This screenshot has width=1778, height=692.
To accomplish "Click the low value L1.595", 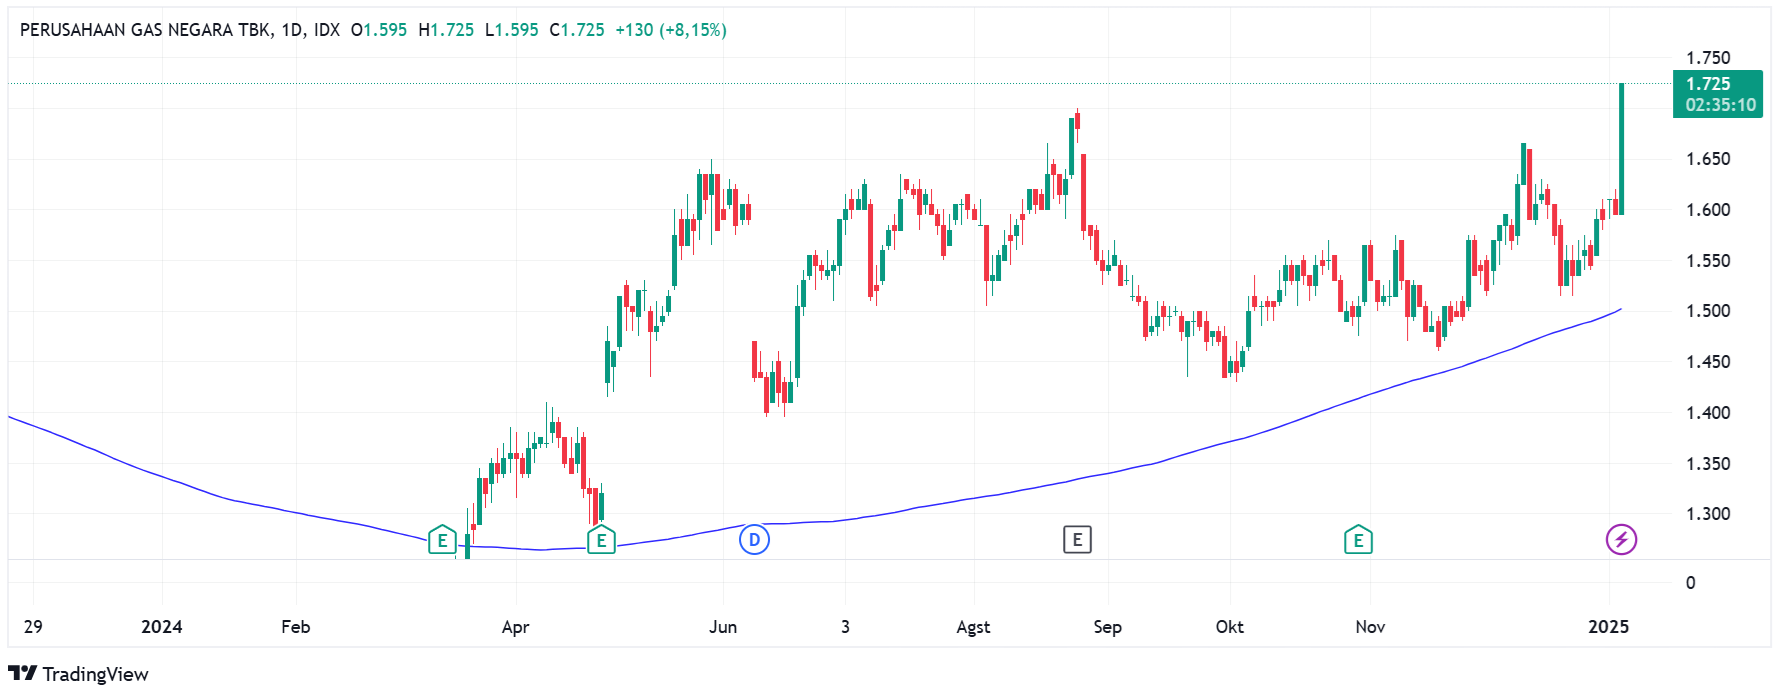I will pos(512,30).
